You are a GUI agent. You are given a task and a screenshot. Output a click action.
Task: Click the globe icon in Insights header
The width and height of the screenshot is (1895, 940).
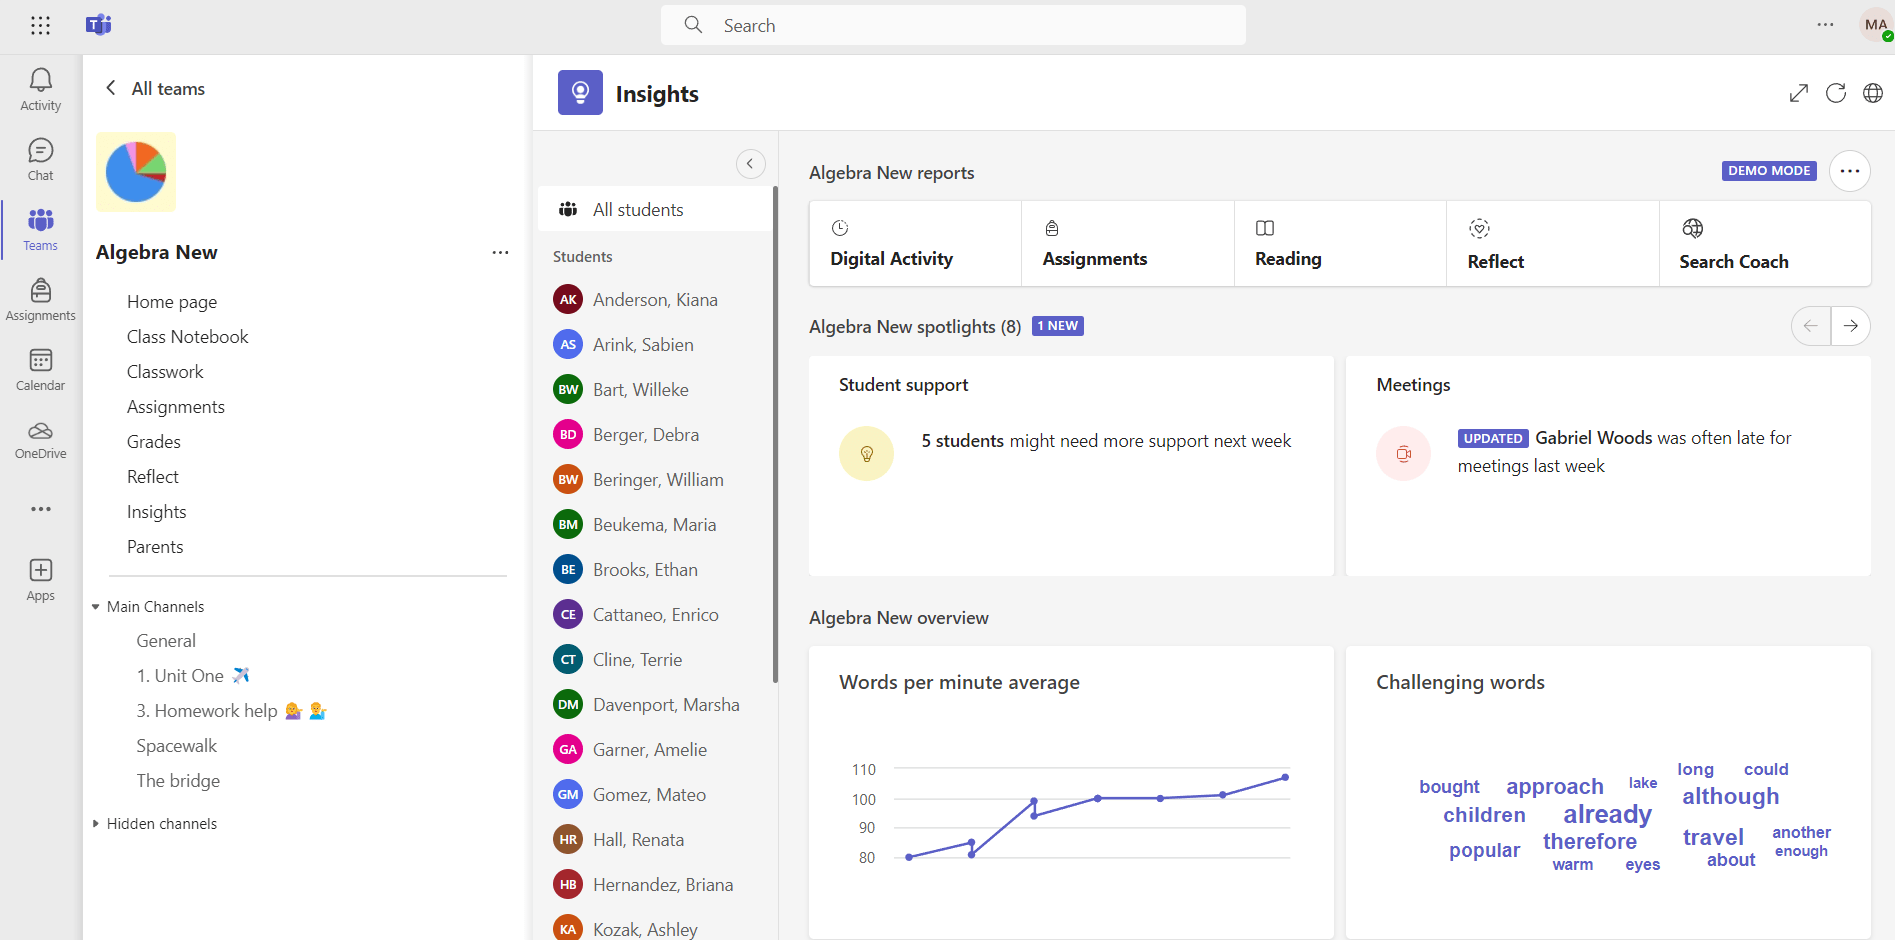coord(1874,92)
